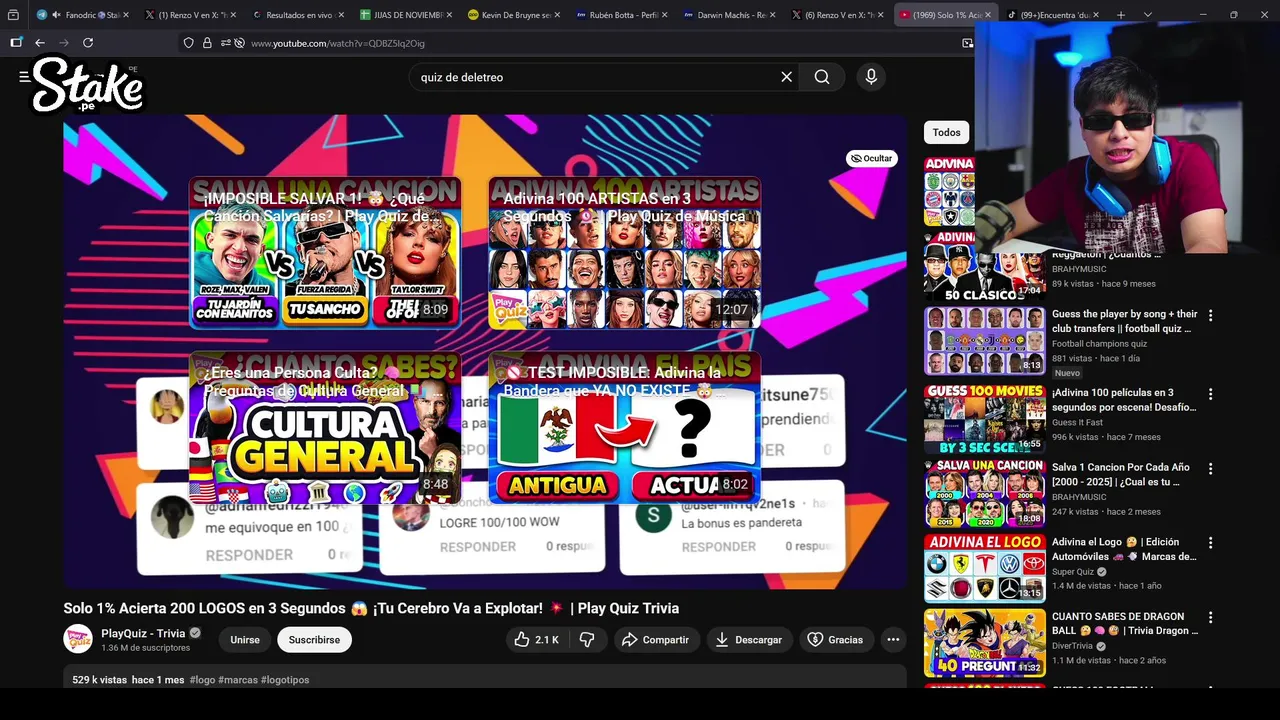Screen dimensions: 1280x720
Task: Click the PlayQuiz channel avatar
Action: [x=78, y=639]
